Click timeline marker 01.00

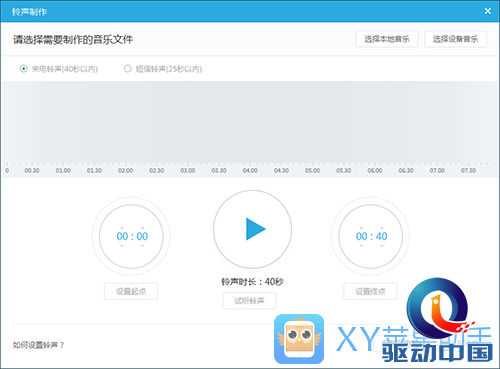point(63,171)
